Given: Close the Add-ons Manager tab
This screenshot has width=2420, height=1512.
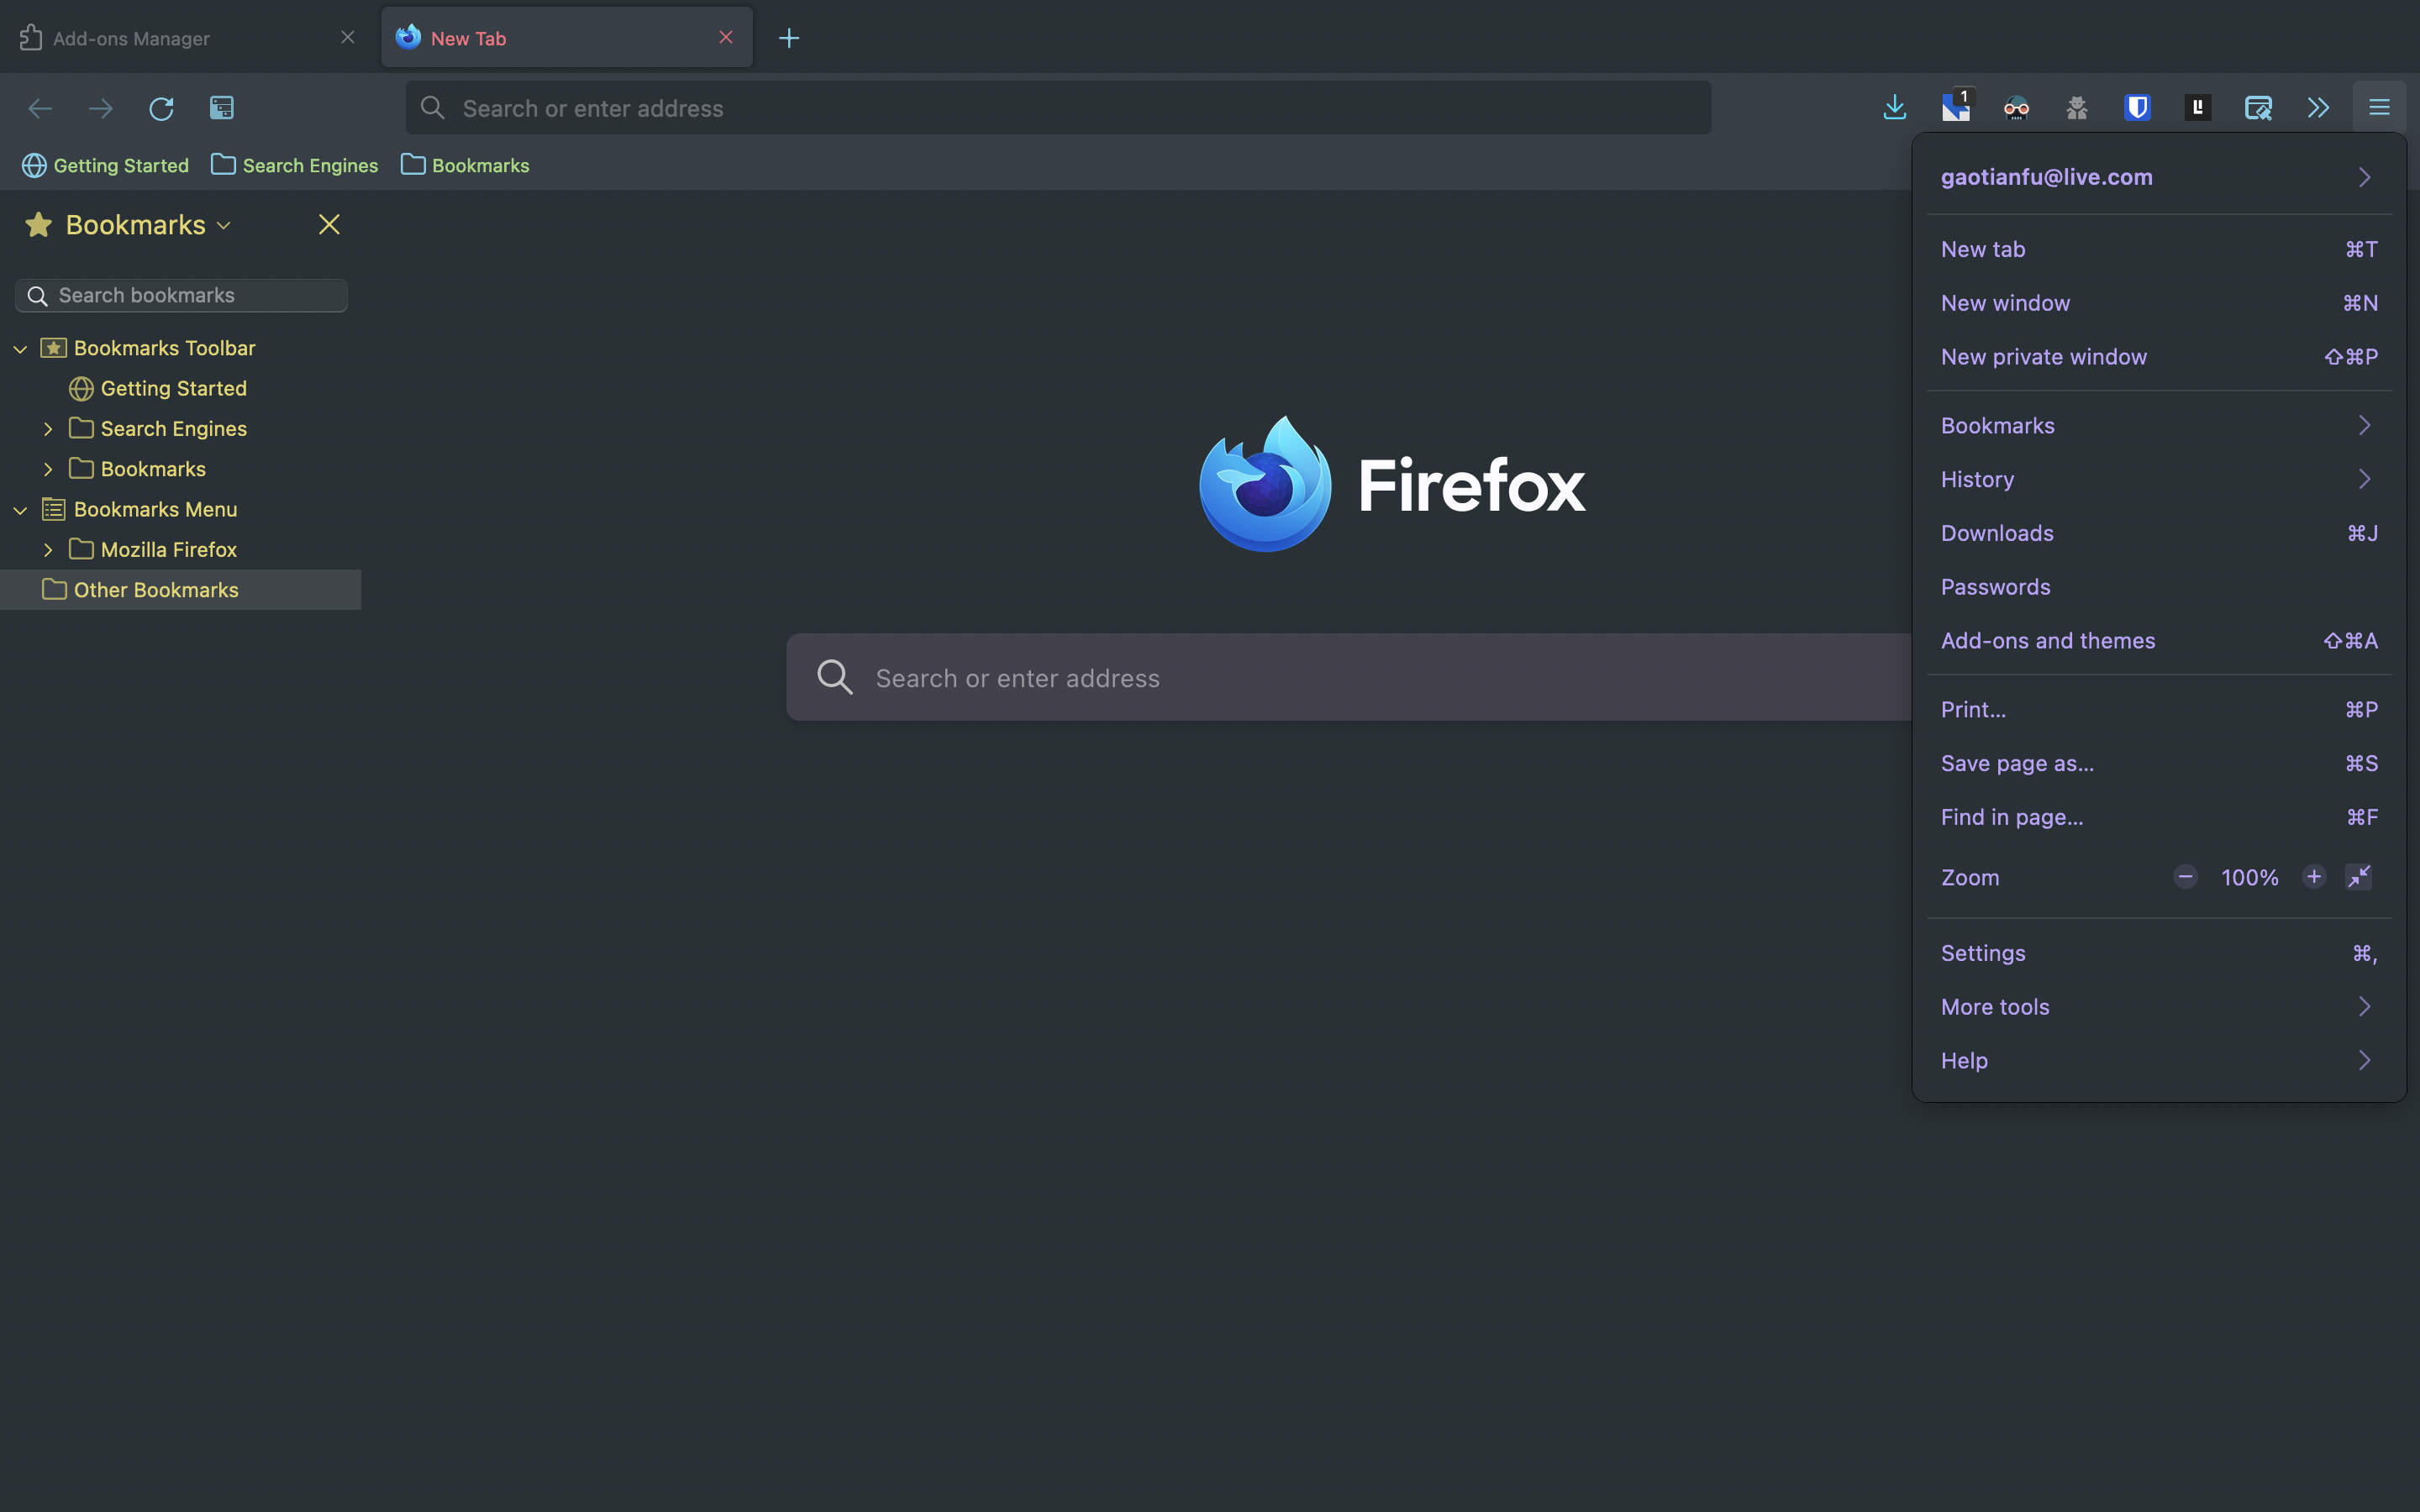Looking at the screenshot, I should 348,37.
